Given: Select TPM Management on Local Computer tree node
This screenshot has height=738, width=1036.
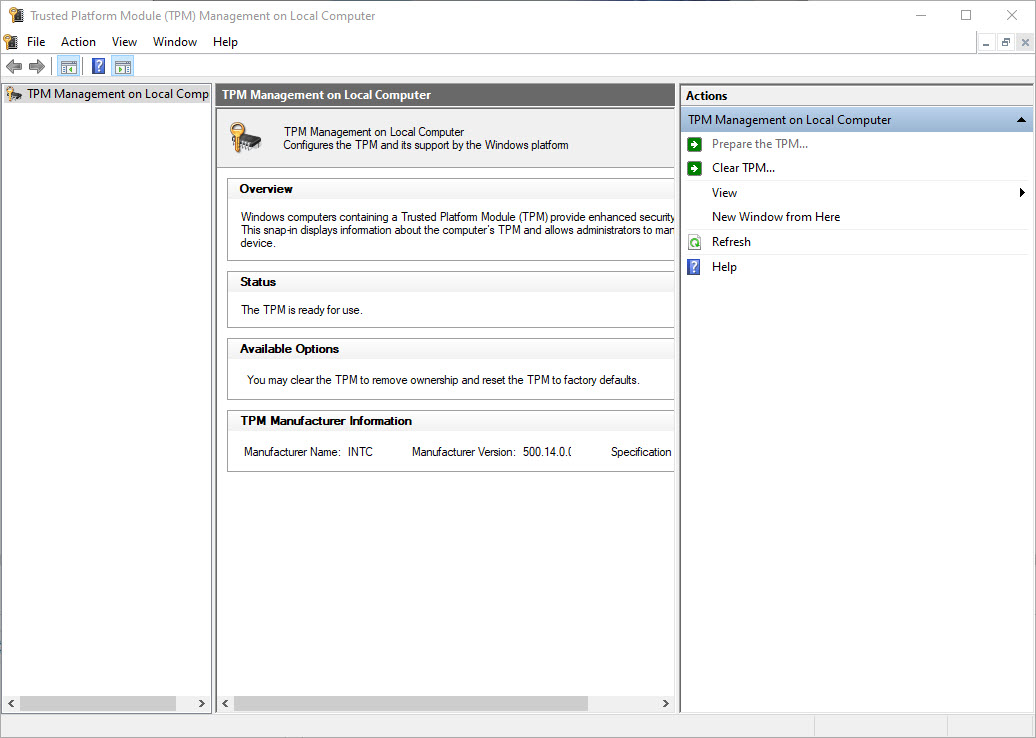Looking at the screenshot, I should (x=118, y=94).
